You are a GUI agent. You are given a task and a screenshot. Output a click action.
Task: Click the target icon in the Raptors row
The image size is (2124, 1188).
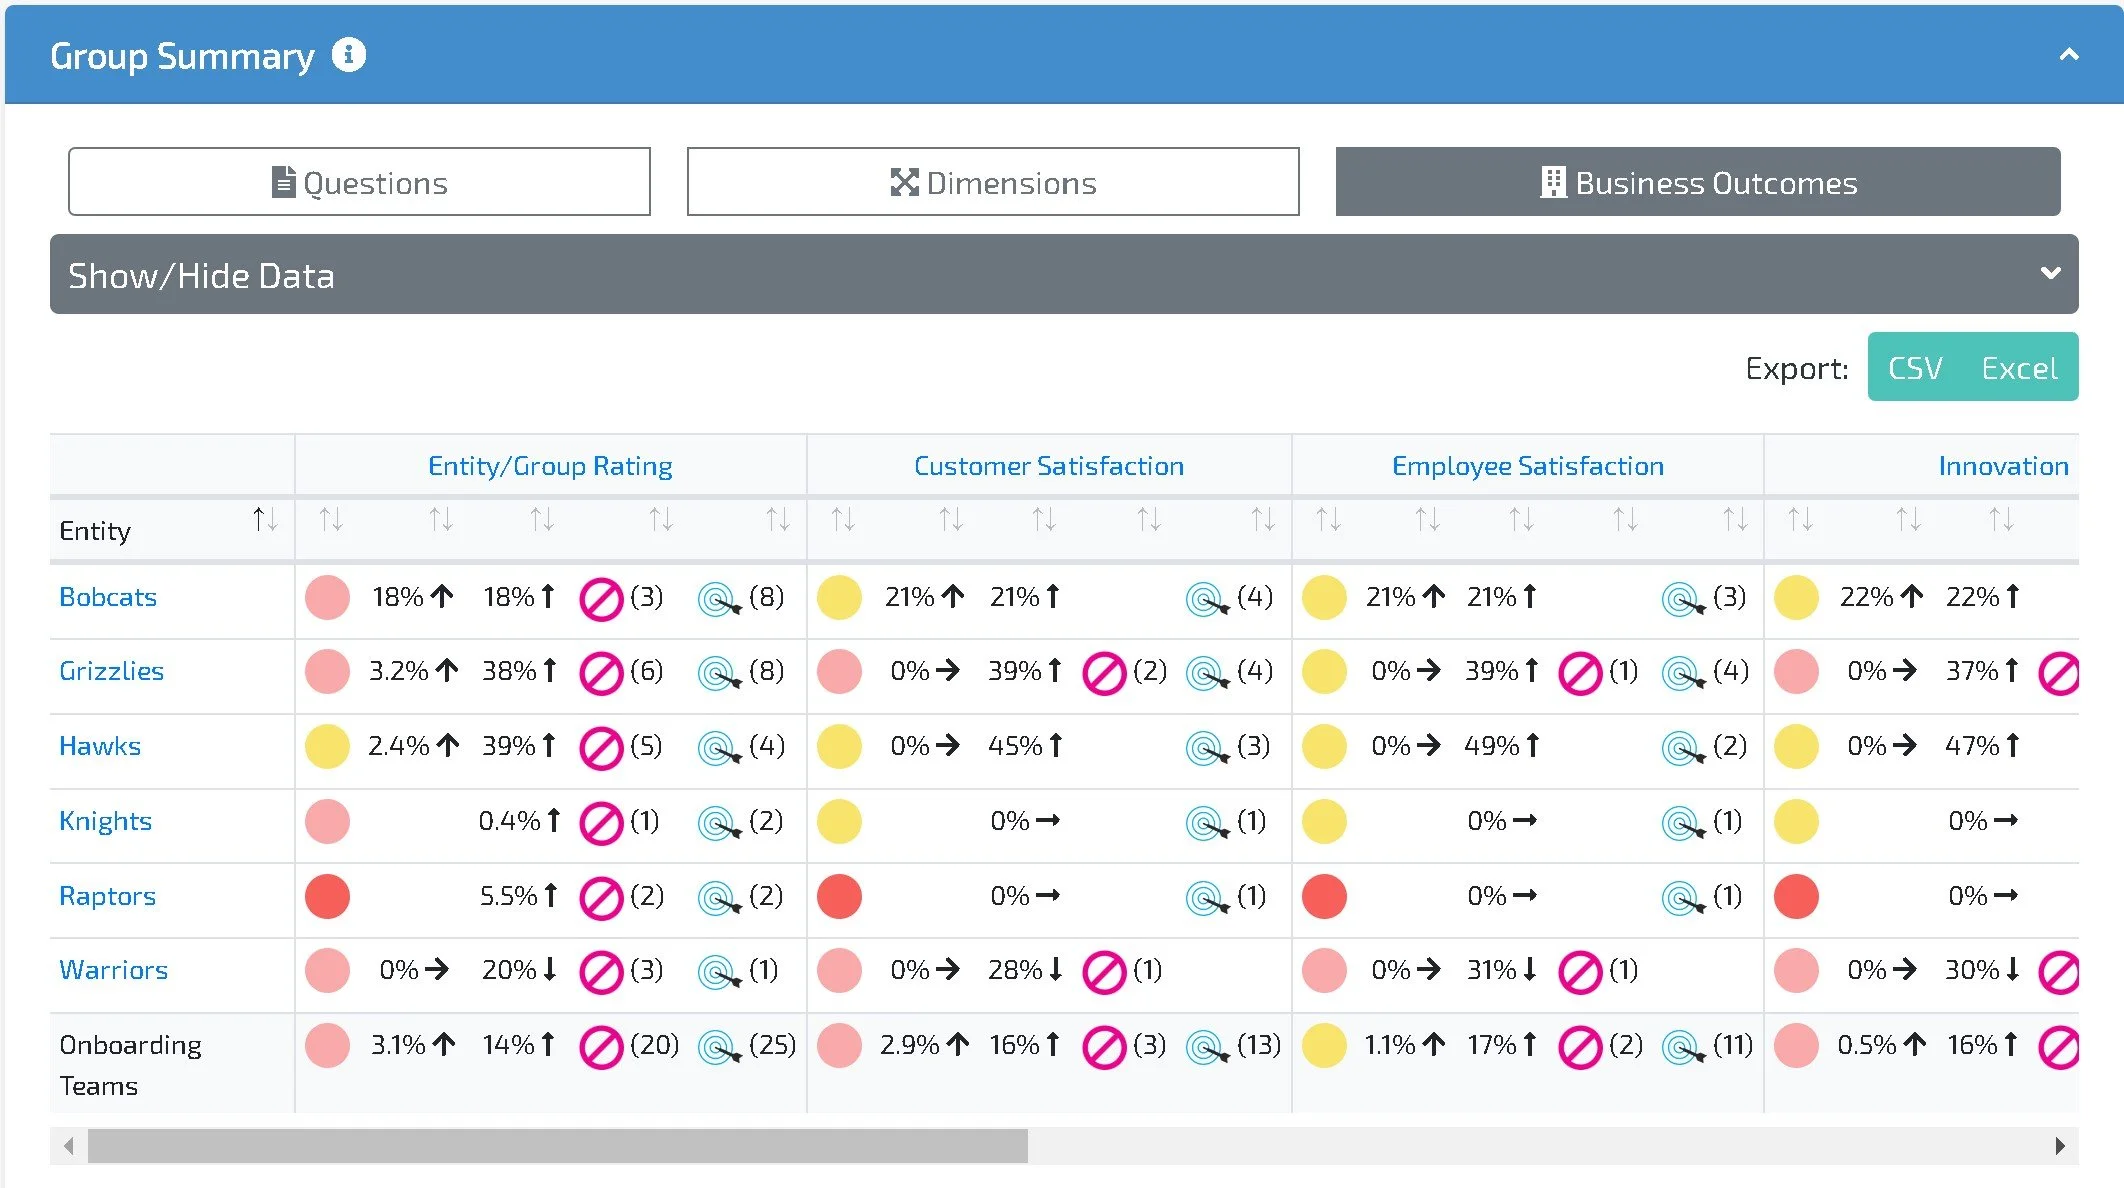click(x=718, y=896)
